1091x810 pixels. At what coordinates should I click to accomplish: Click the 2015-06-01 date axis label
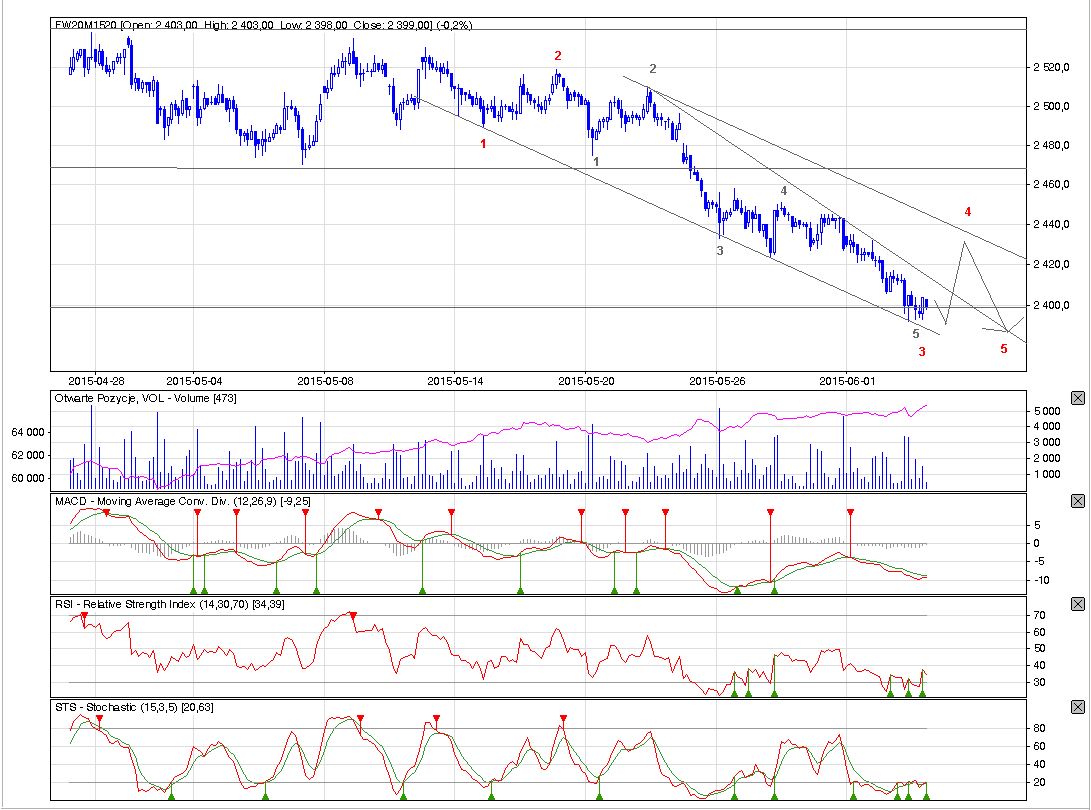845,380
